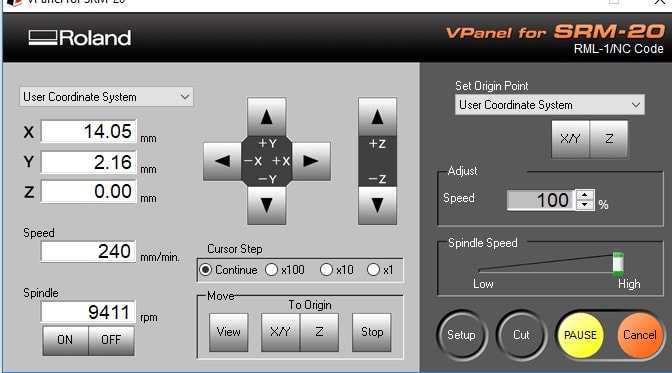Select x1 cursor step
672x373 pixels.
click(x=380, y=270)
